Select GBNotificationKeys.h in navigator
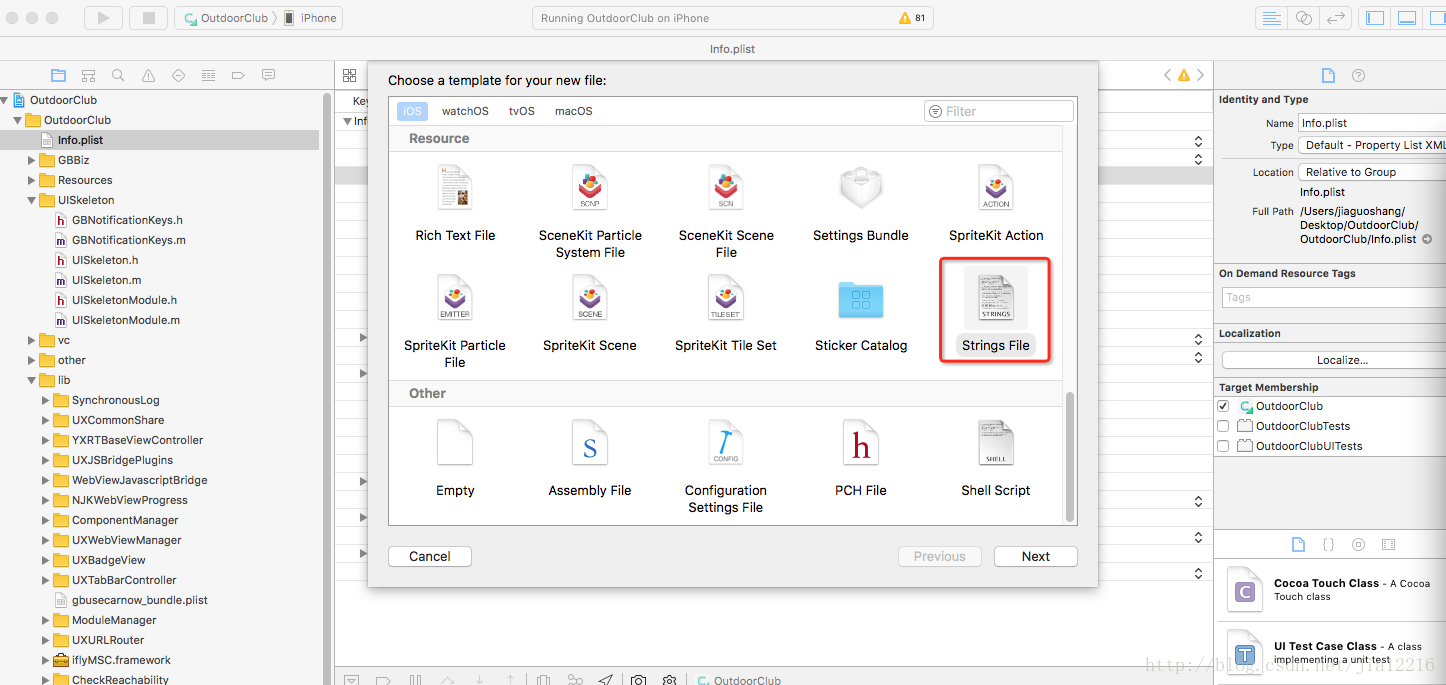The image size is (1446, 685). tap(127, 220)
